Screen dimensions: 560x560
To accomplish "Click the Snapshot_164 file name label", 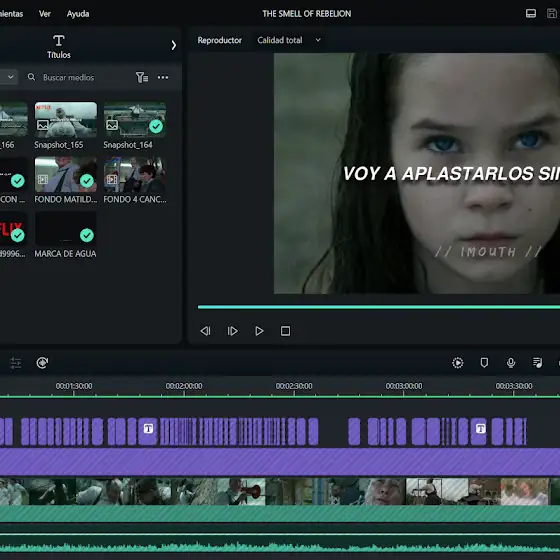I will coord(128,145).
